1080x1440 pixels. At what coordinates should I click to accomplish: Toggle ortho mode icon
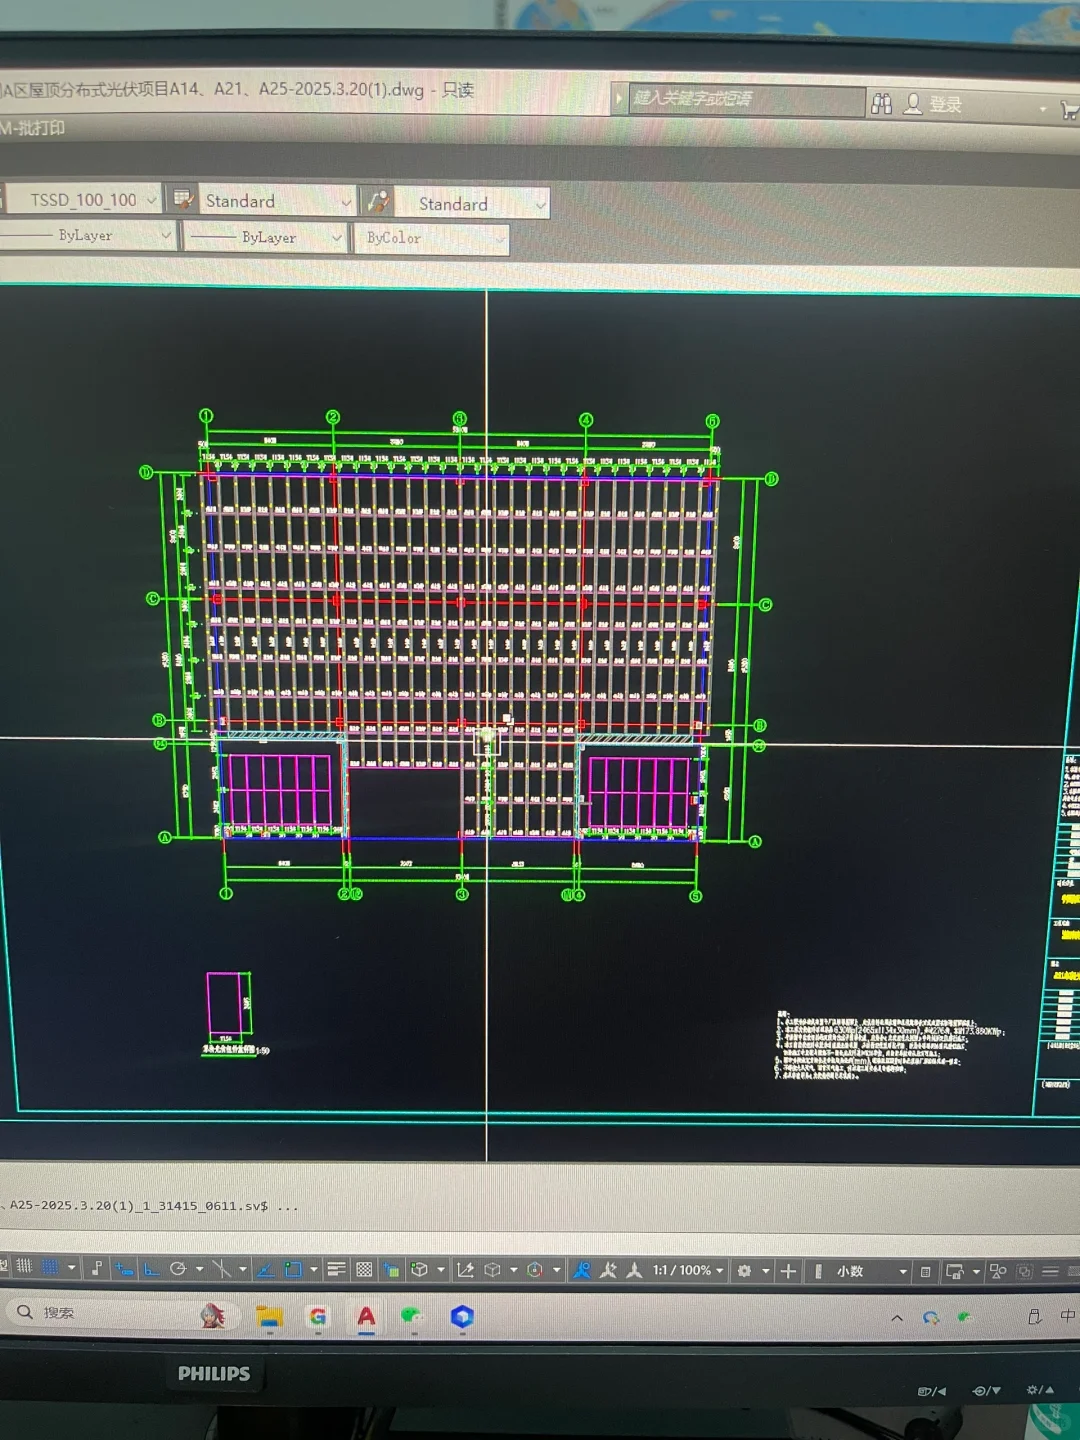151,1269
